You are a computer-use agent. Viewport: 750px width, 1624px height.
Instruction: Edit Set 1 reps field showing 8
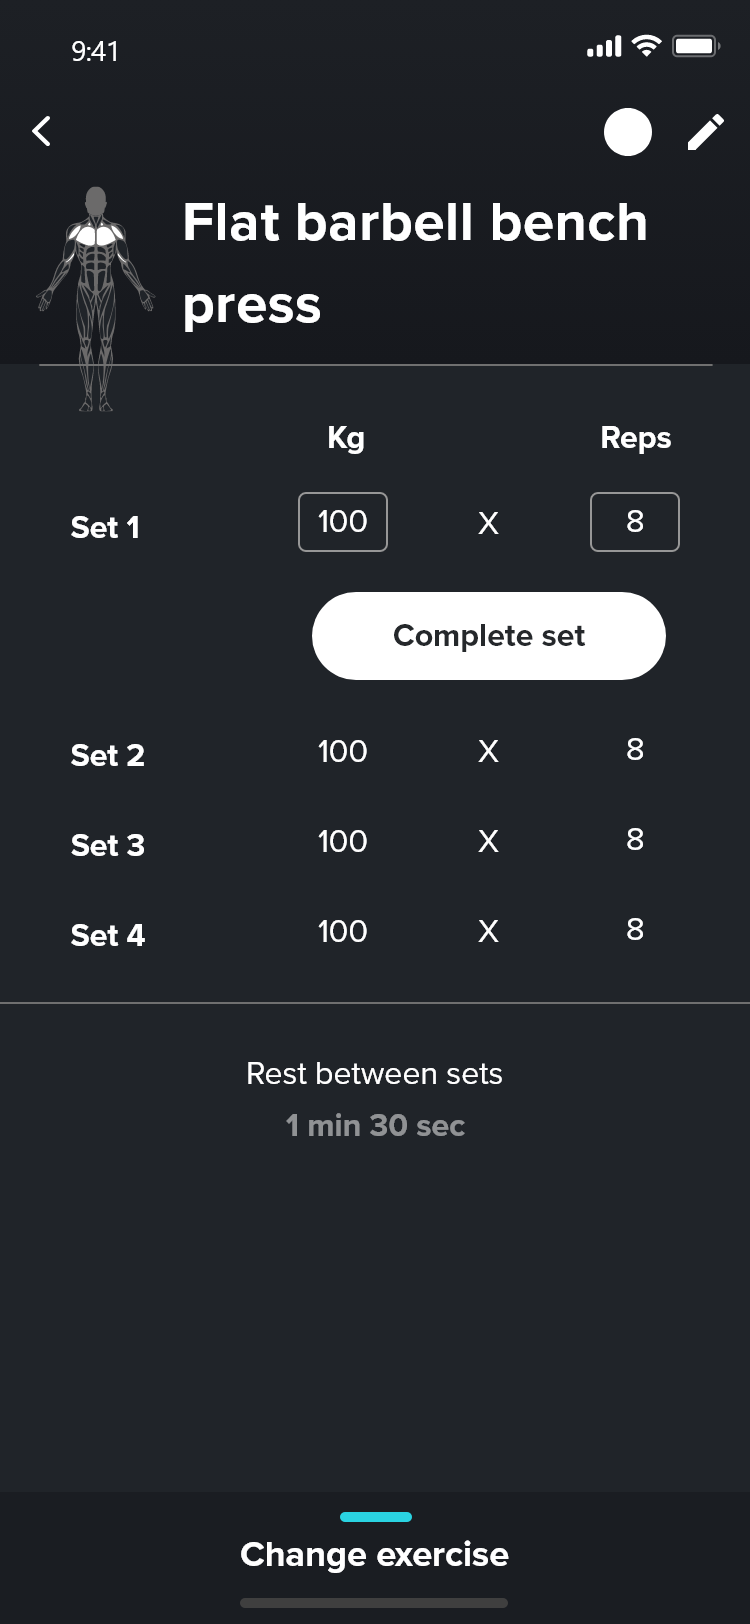point(635,522)
